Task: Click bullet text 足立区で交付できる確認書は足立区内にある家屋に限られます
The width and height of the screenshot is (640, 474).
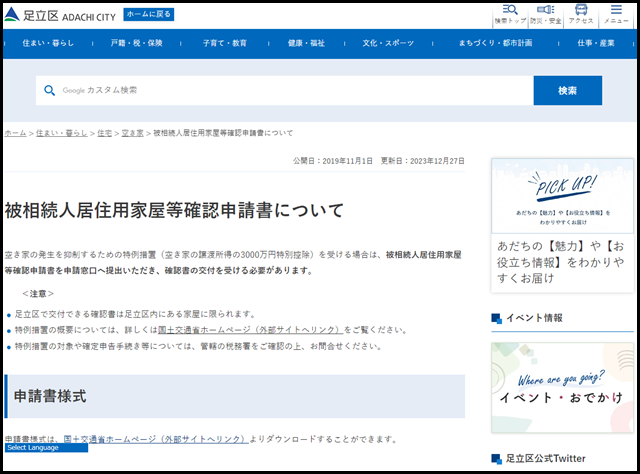Action: [x=135, y=314]
